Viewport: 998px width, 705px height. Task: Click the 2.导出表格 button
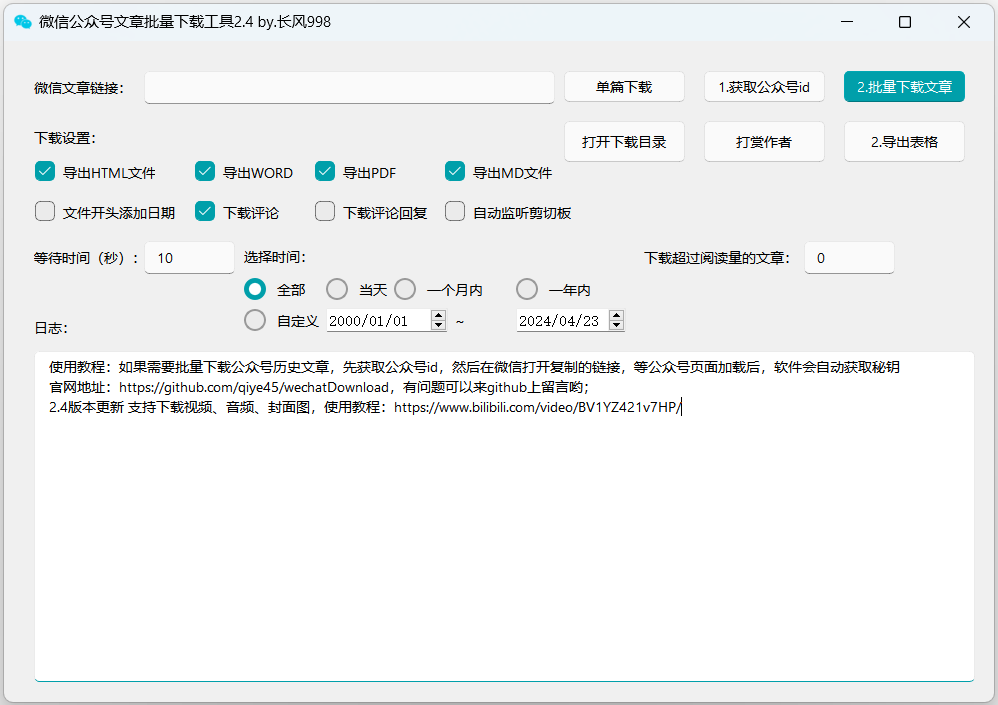(x=904, y=142)
